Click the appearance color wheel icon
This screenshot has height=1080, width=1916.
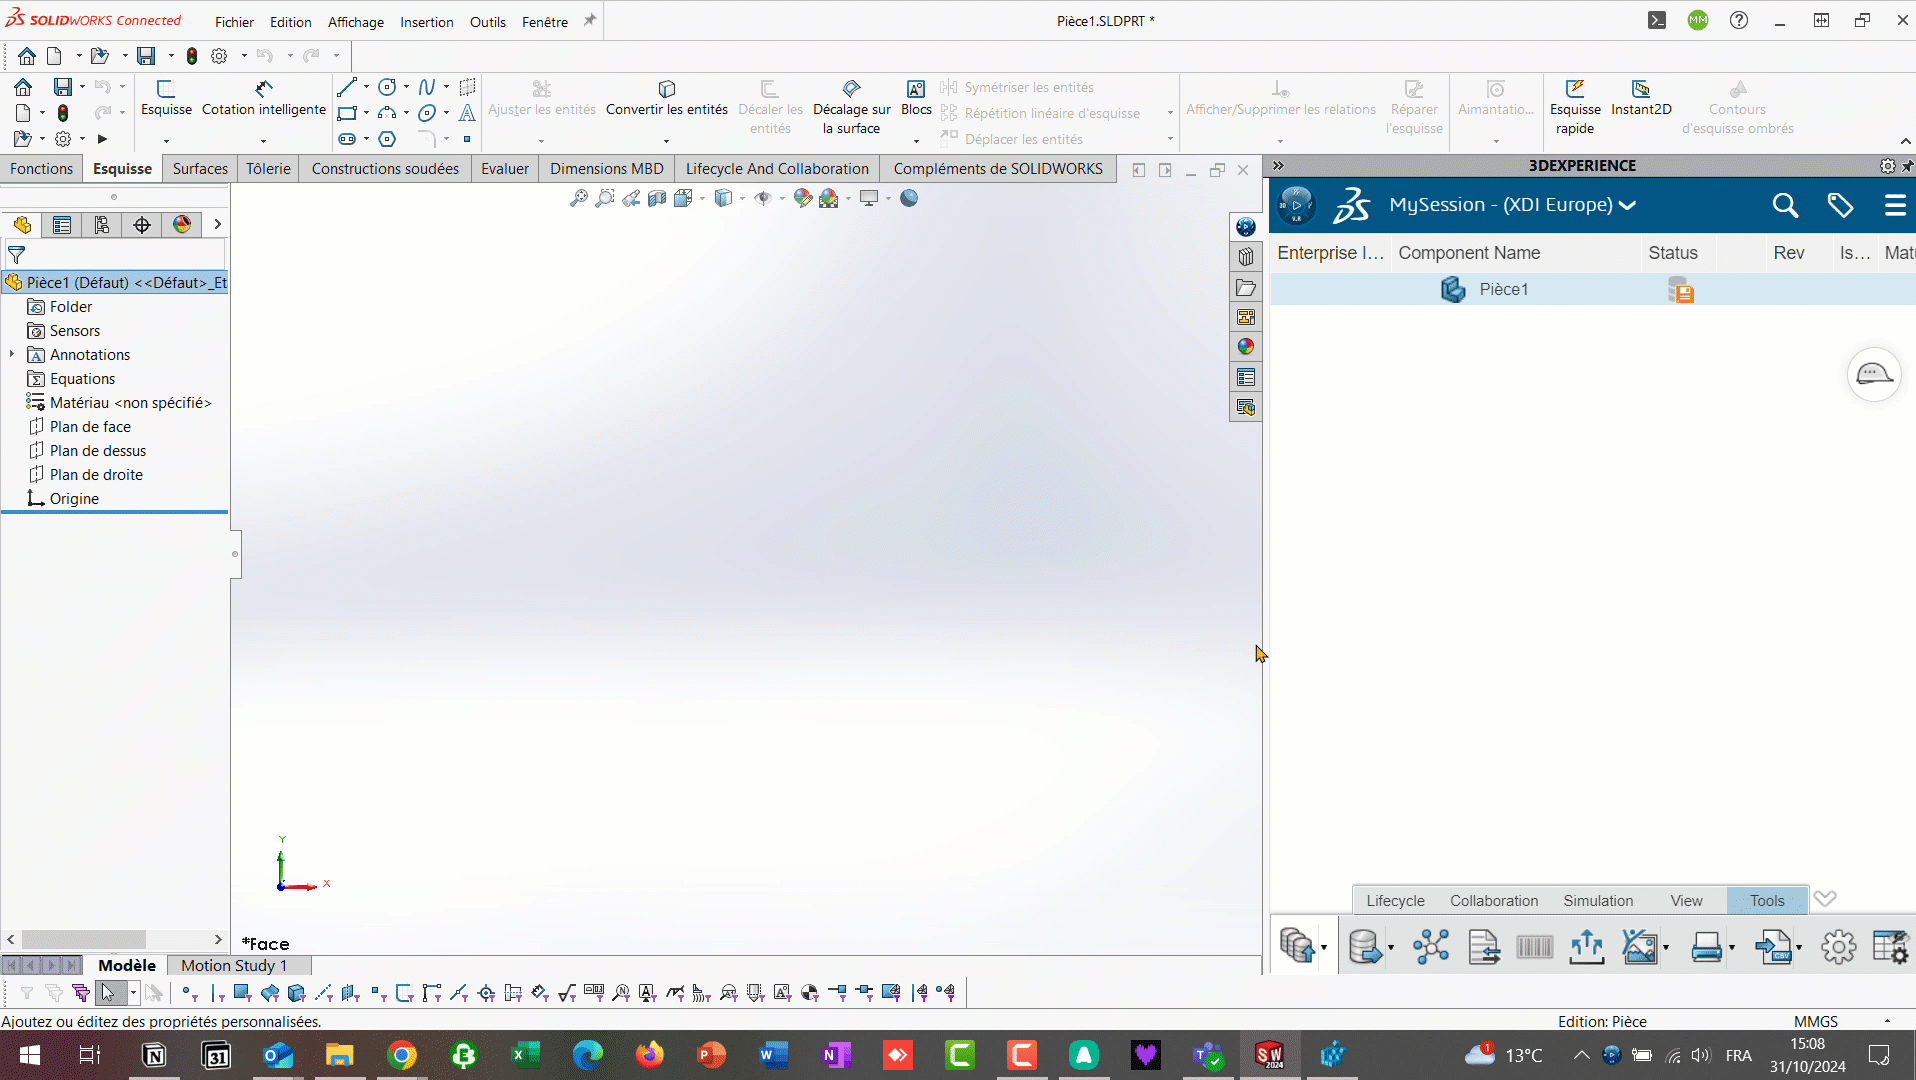pyautogui.click(x=182, y=225)
